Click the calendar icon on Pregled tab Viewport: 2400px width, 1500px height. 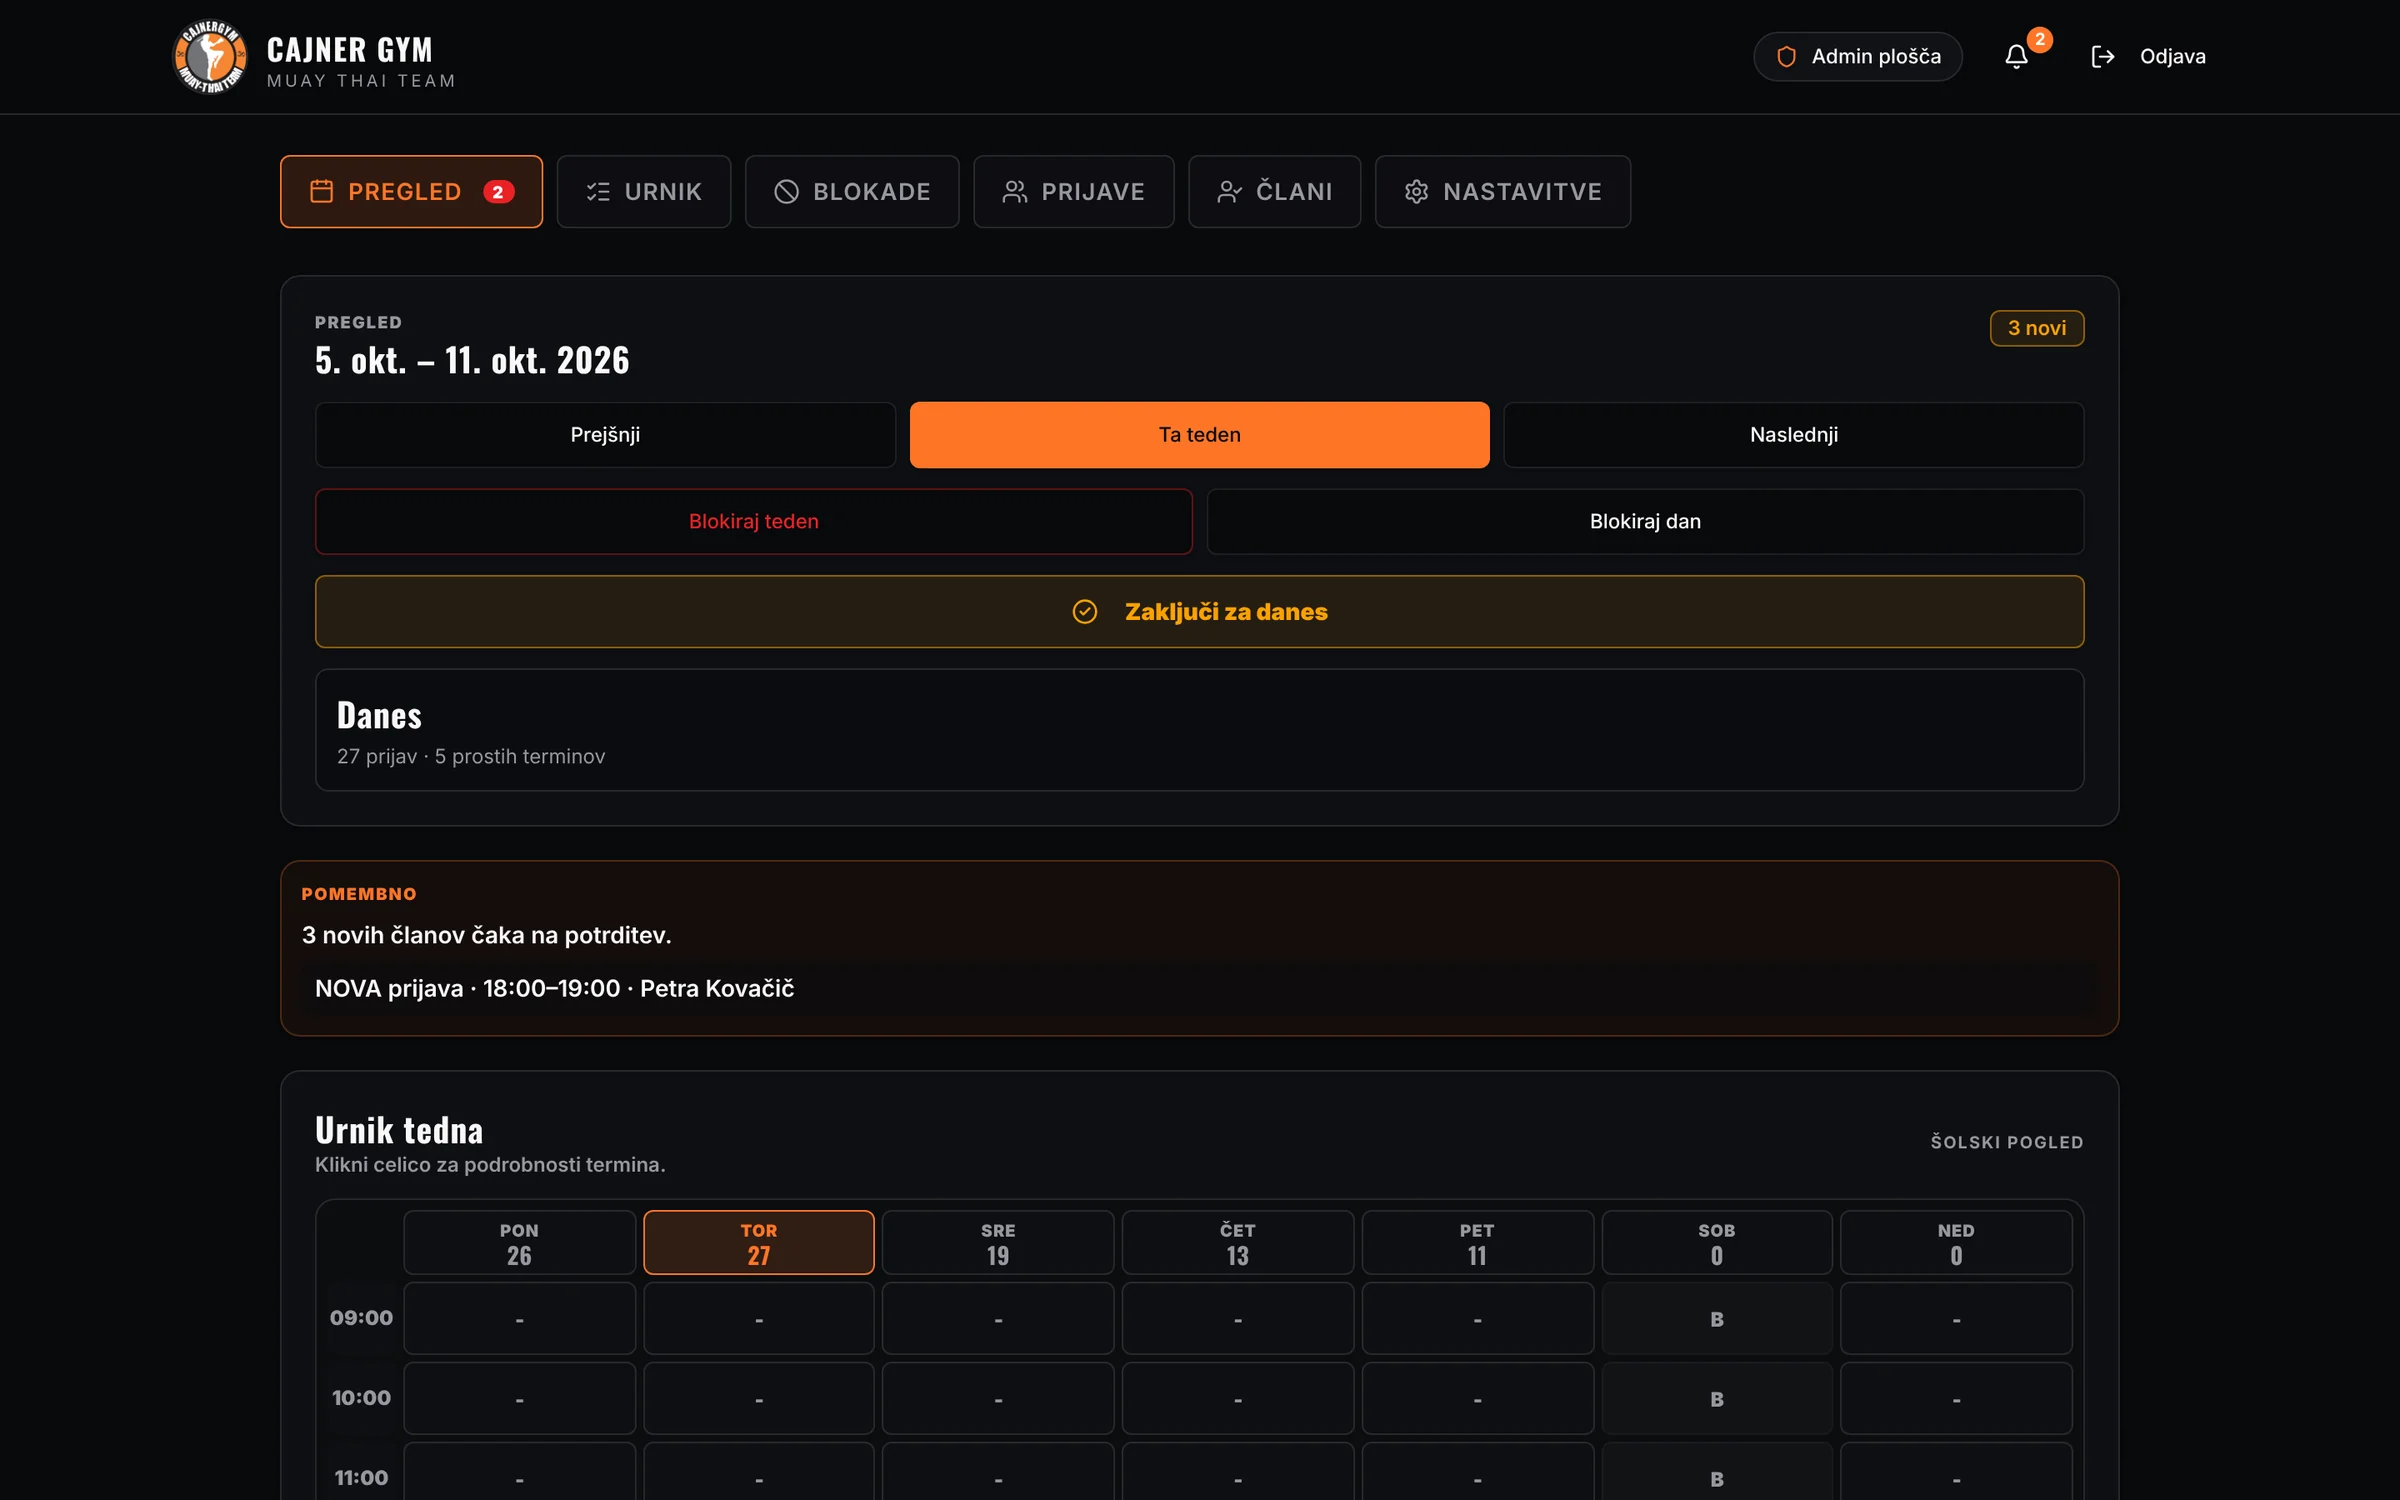(x=321, y=191)
